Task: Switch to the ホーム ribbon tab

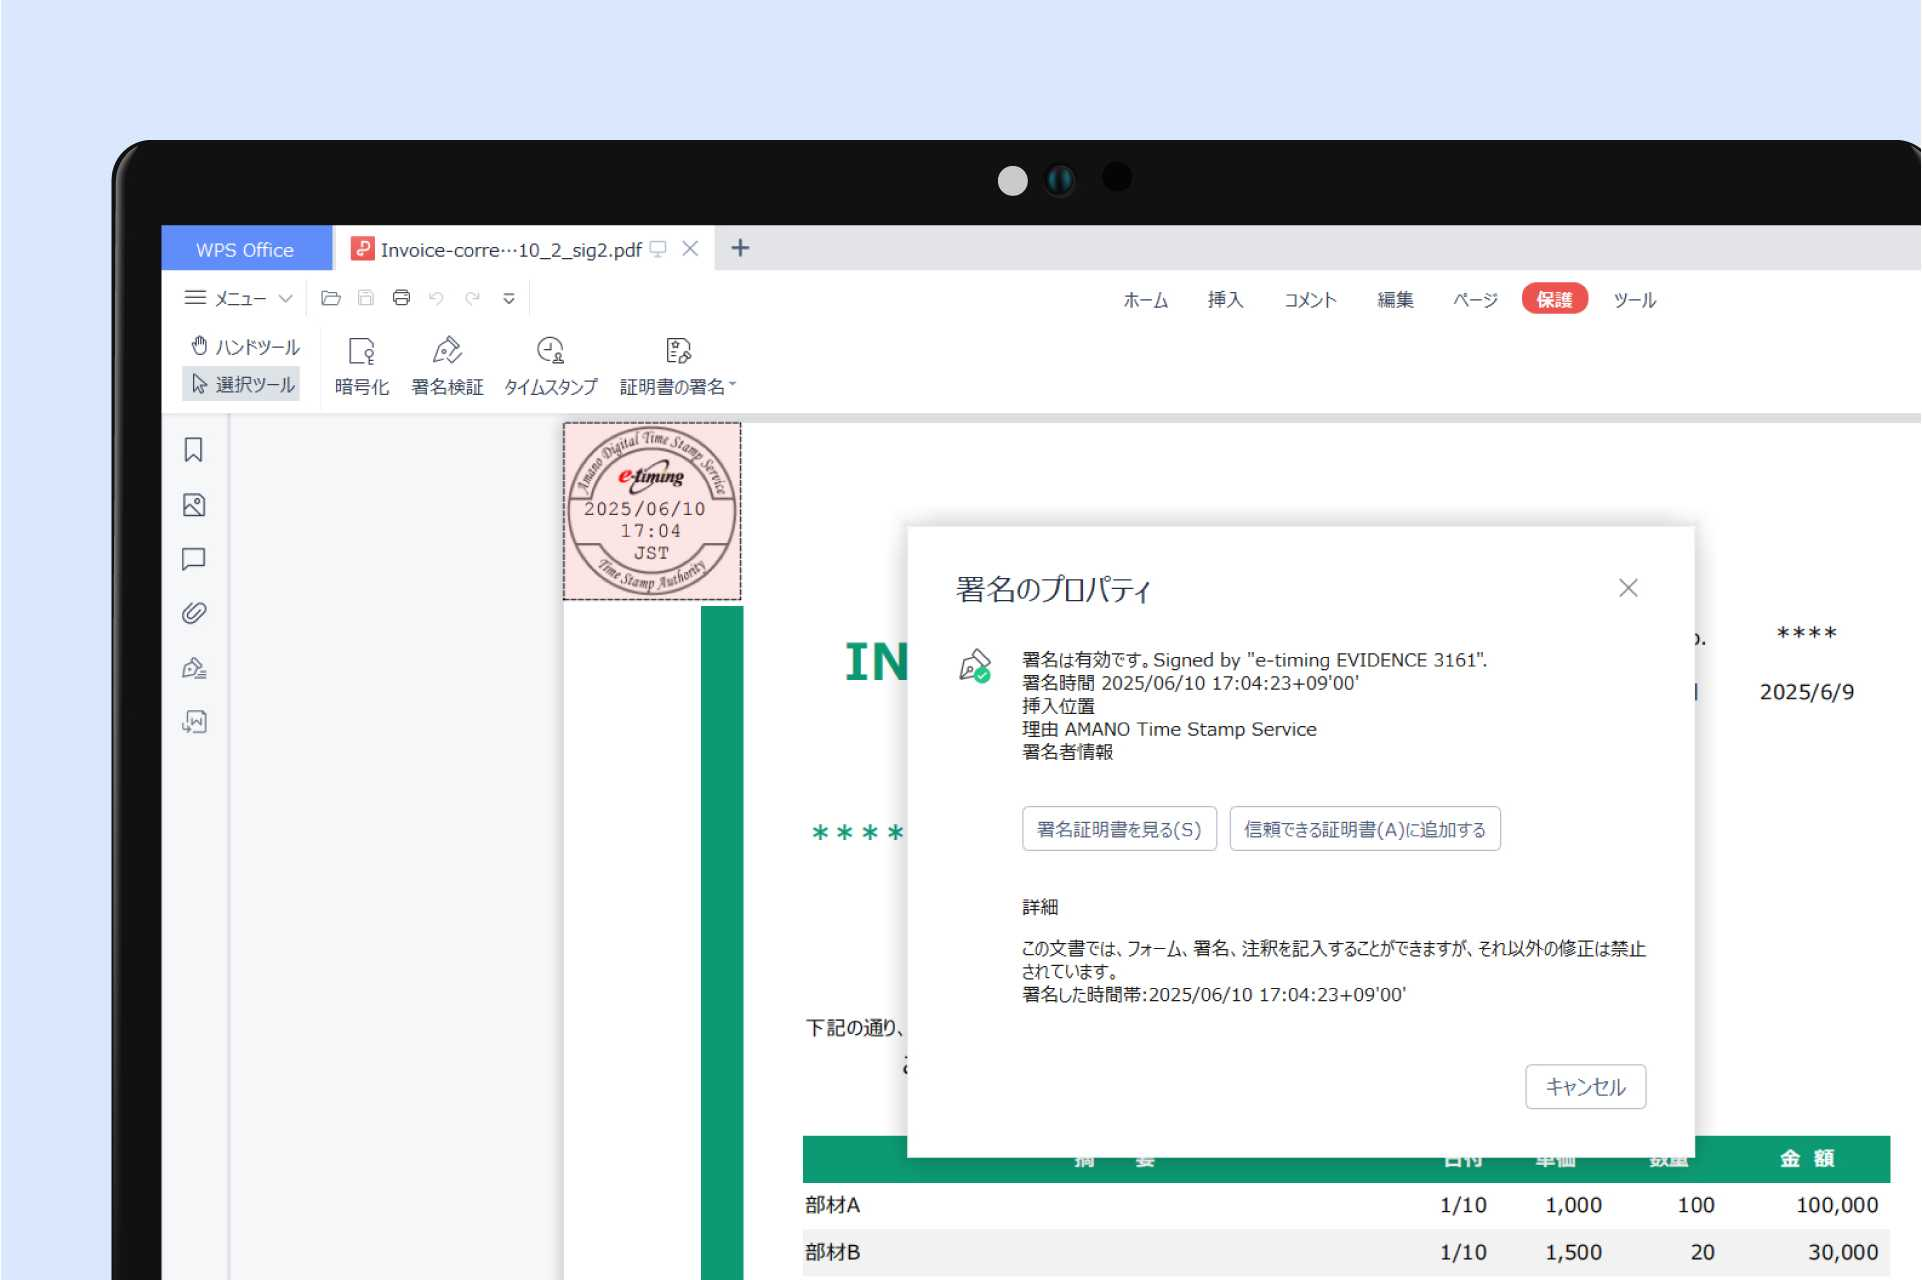Action: [x=1146, y=299]
